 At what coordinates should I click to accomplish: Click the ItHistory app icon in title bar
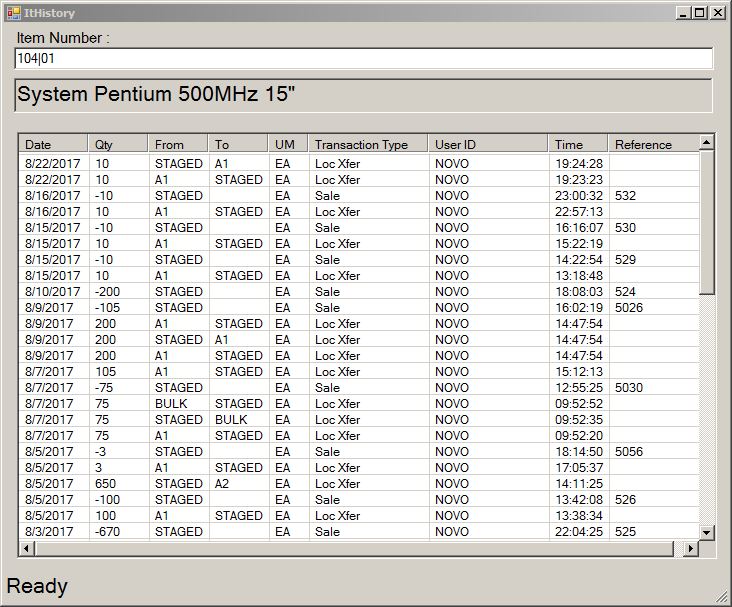pos(13,13)
